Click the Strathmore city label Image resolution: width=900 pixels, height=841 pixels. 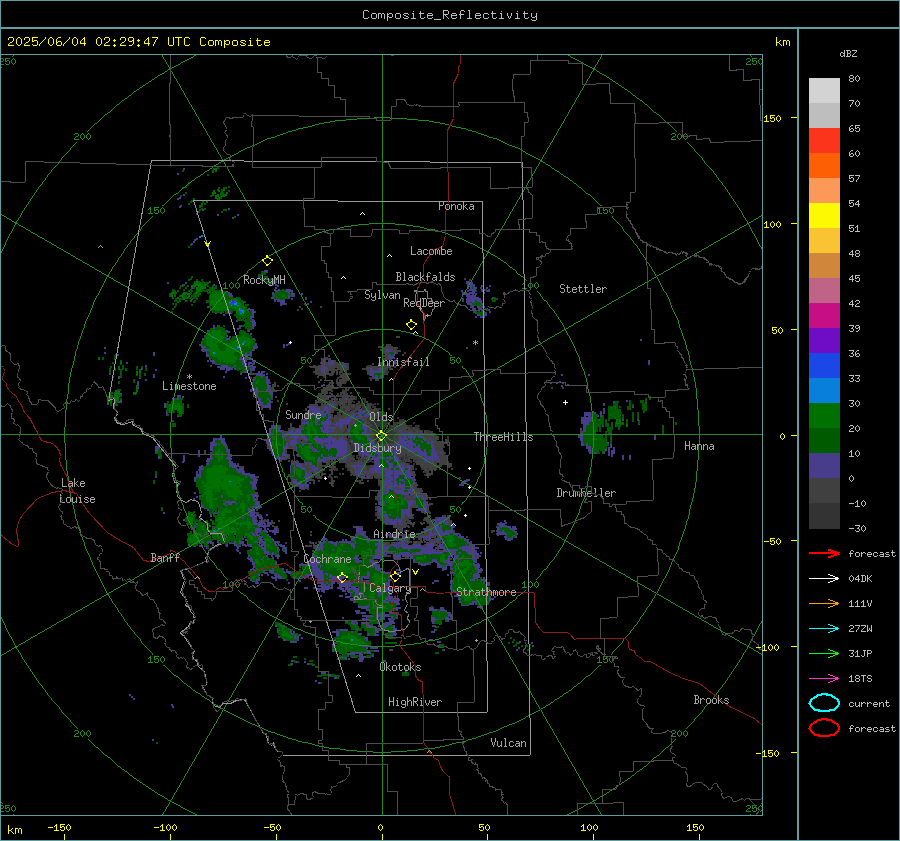(486, 592)
